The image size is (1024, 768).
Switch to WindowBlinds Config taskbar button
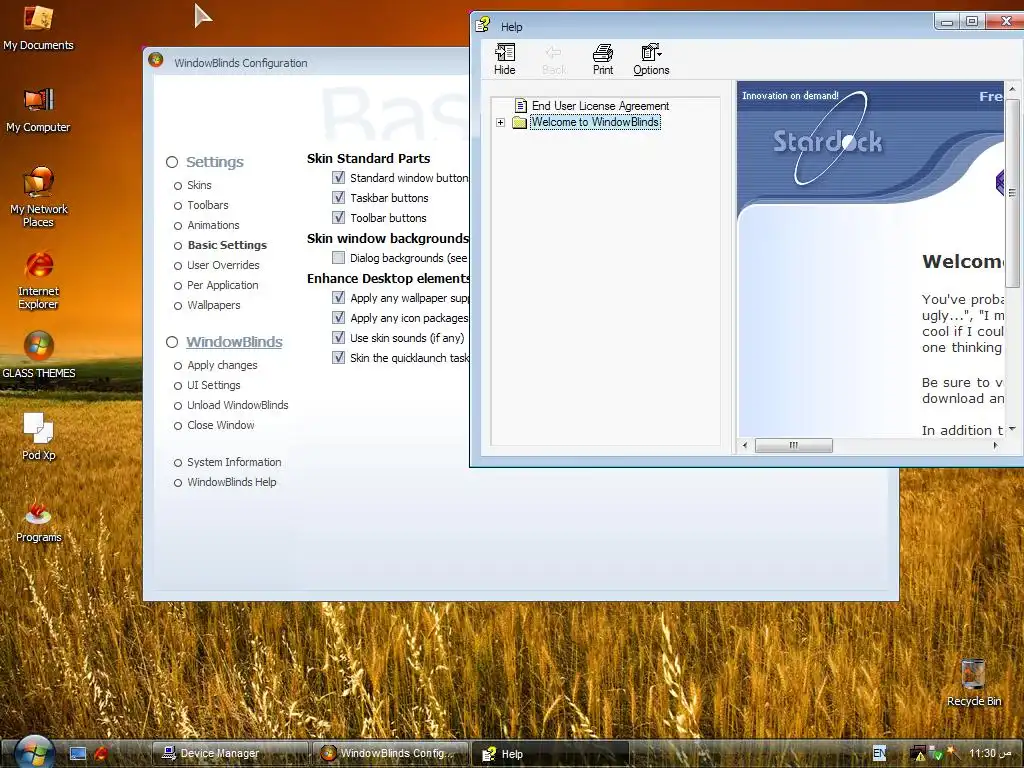click(391, 754)
